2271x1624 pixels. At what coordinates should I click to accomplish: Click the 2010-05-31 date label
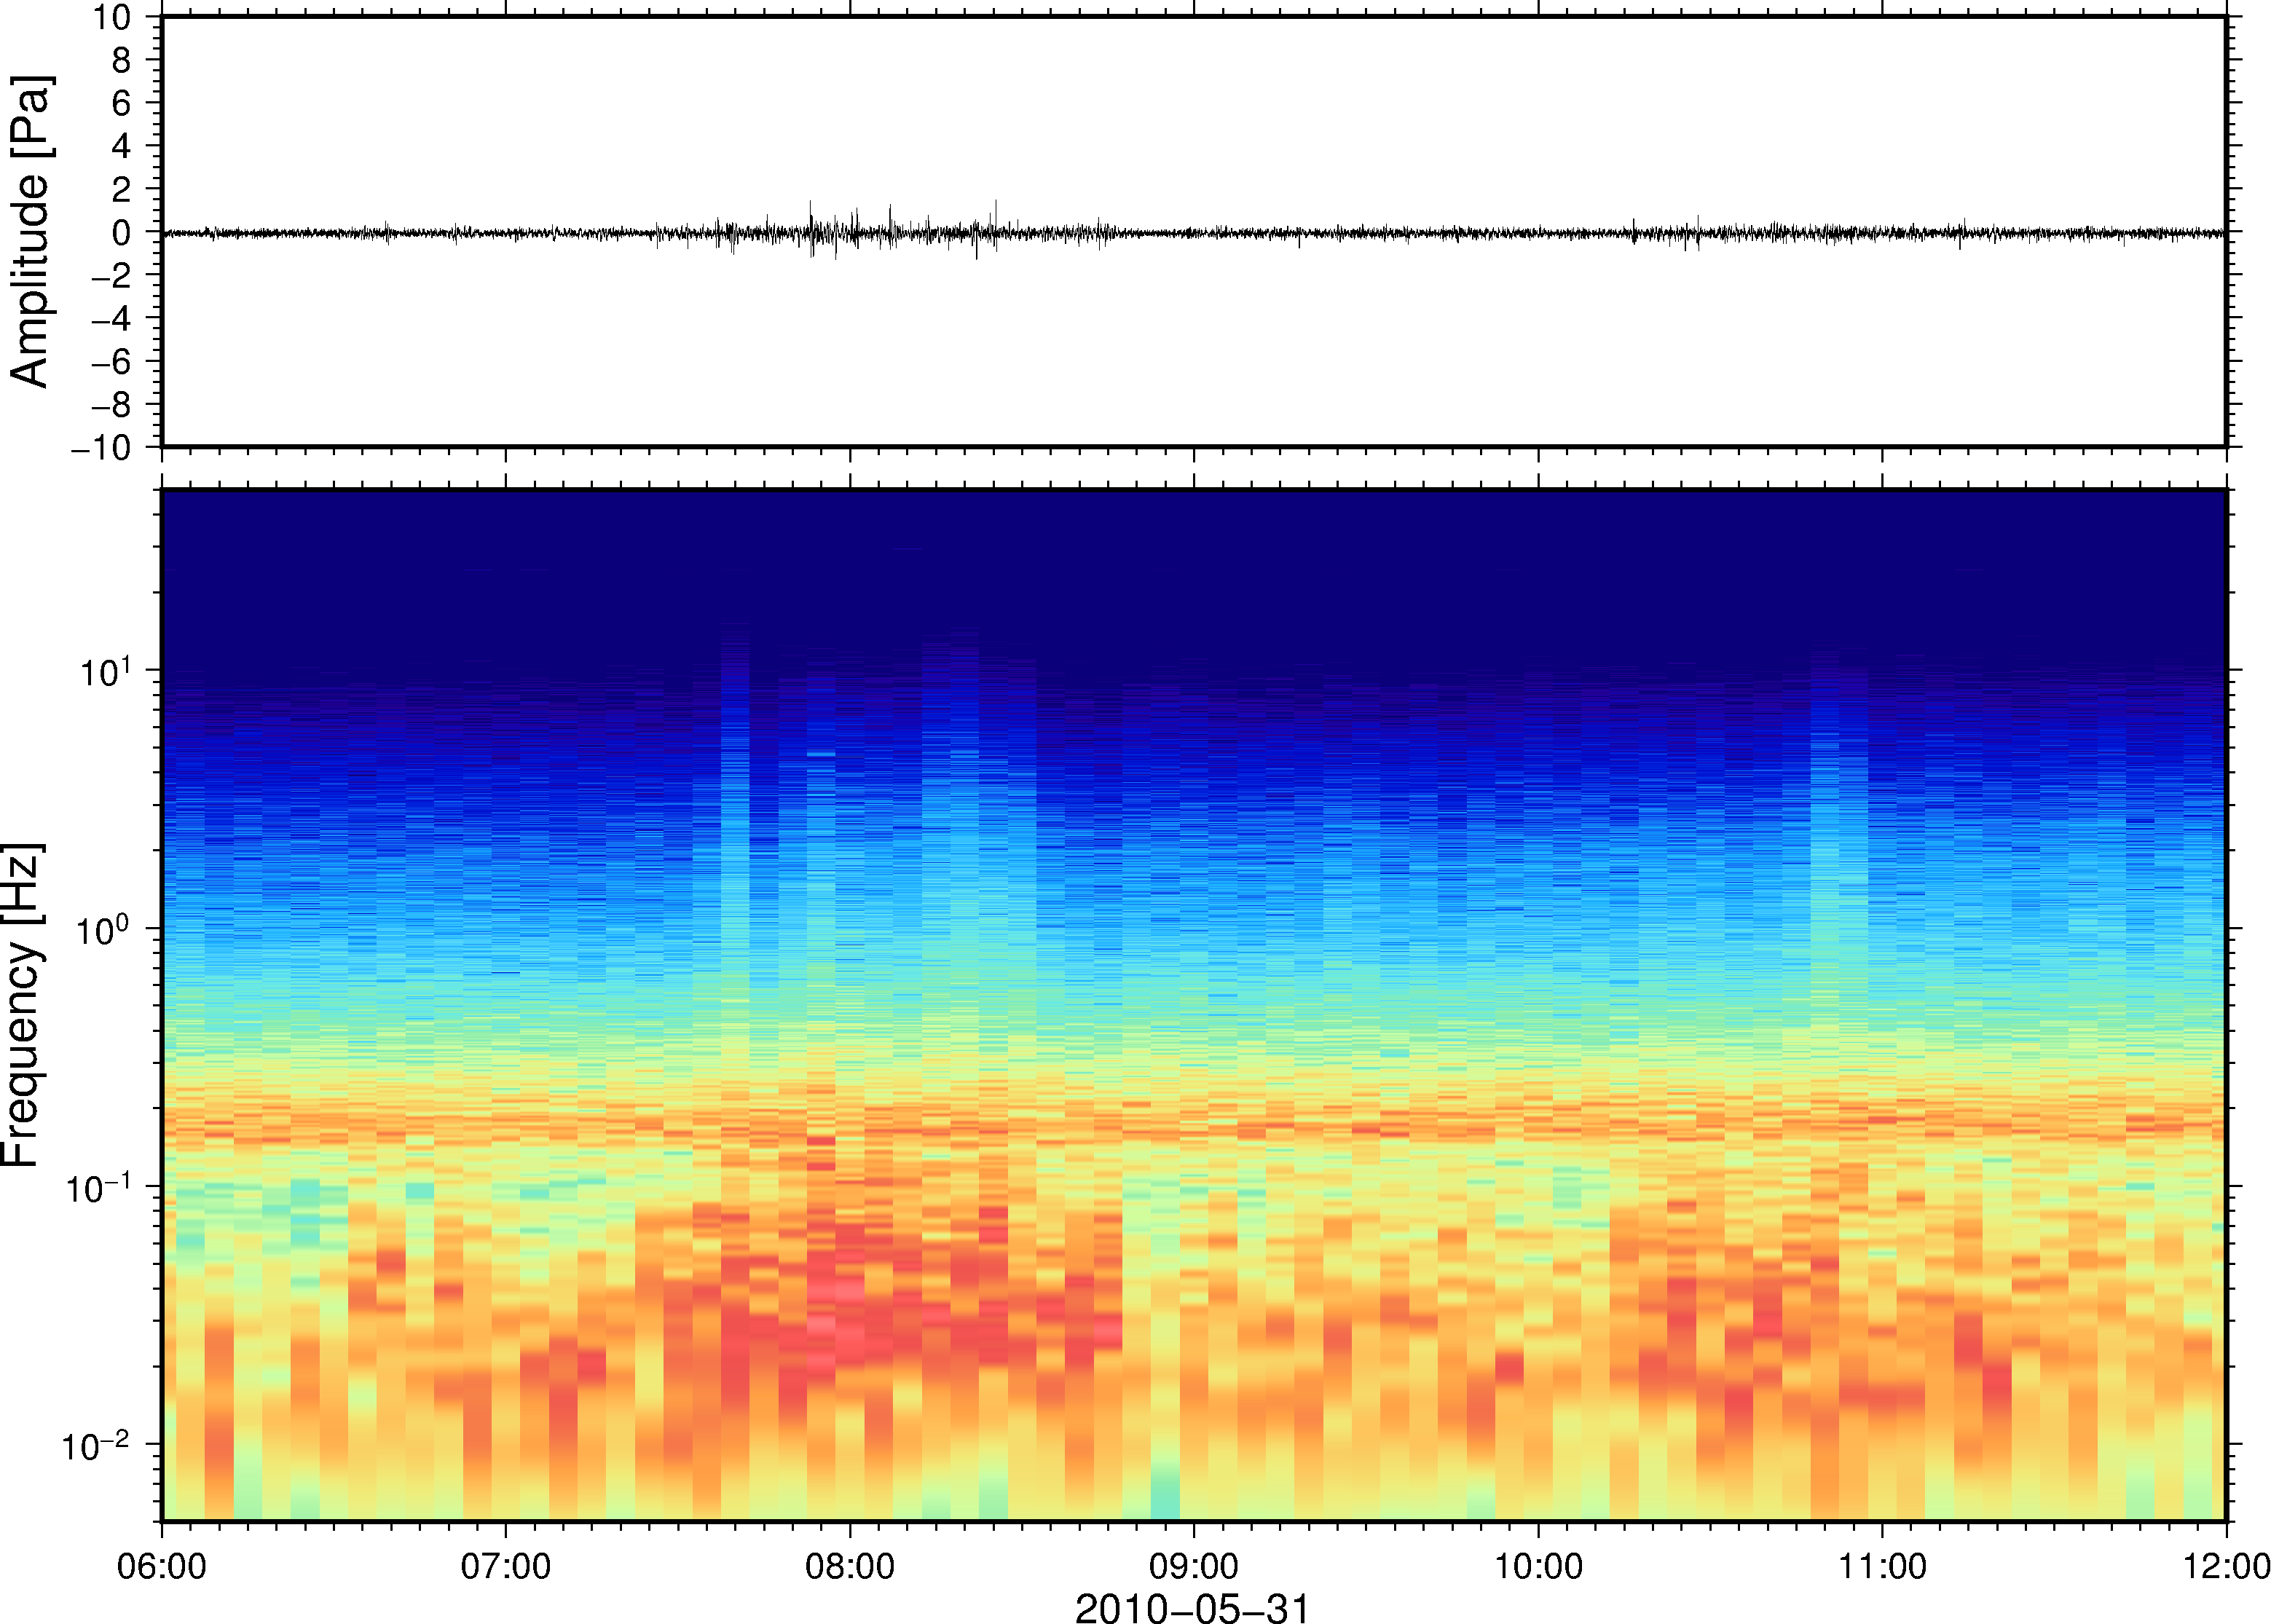pyautogui.click(x=1192, y=1608)
